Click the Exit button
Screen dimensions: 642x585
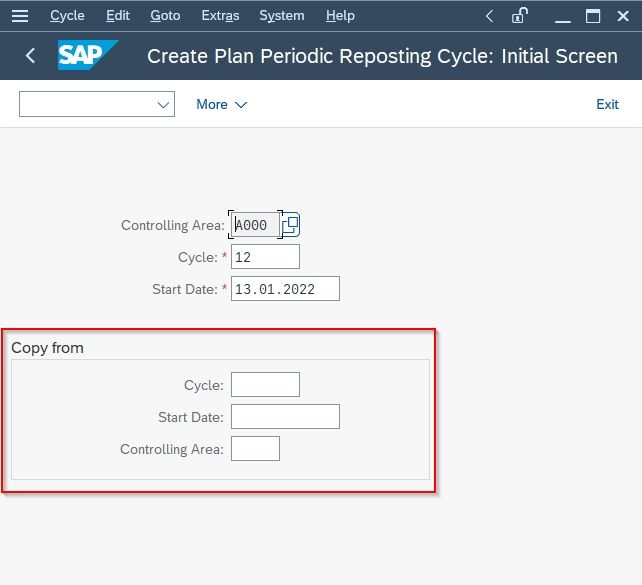[x=607, y=104]
